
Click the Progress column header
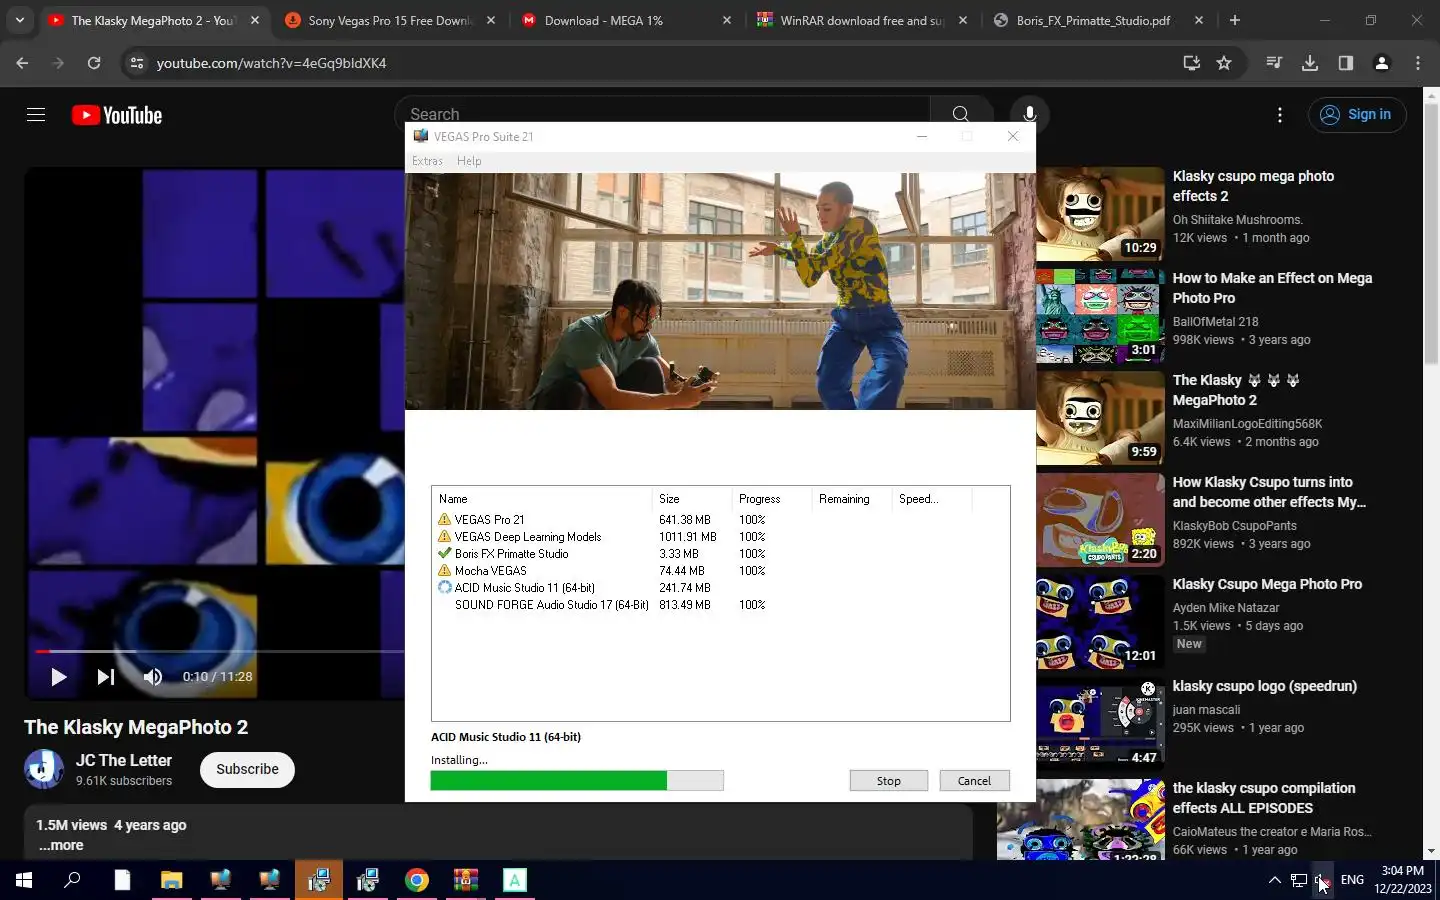click(772, 499)
